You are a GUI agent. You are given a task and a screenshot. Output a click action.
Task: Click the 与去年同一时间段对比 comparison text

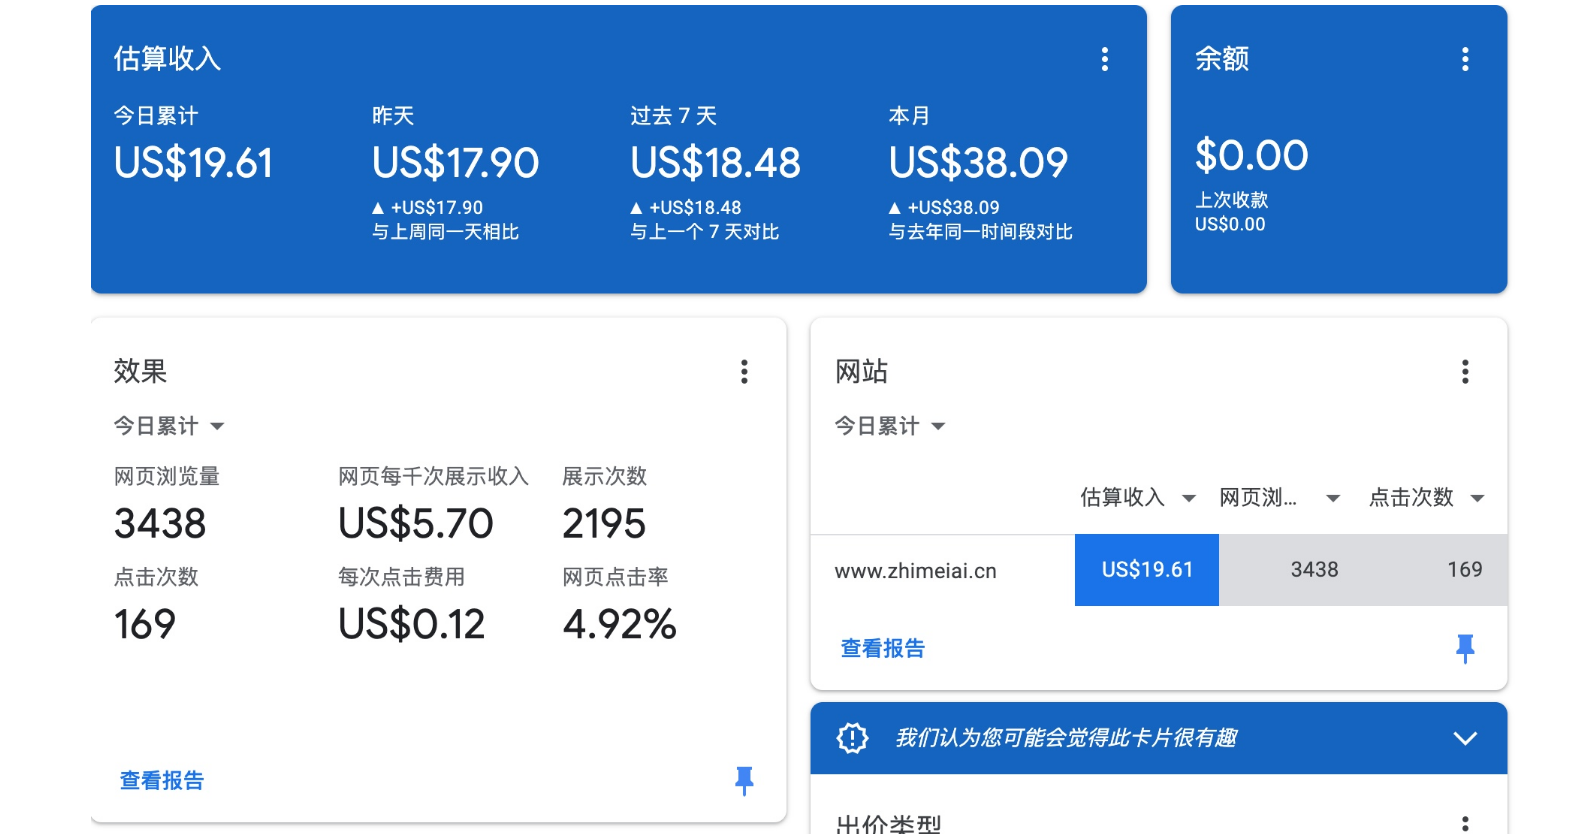pyautogui.click(x=980, y=232)
